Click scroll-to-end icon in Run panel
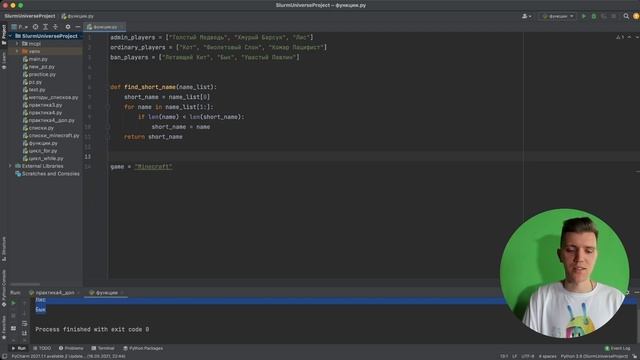Viewport: 640px width, 360px height. [x=24, y=333]
